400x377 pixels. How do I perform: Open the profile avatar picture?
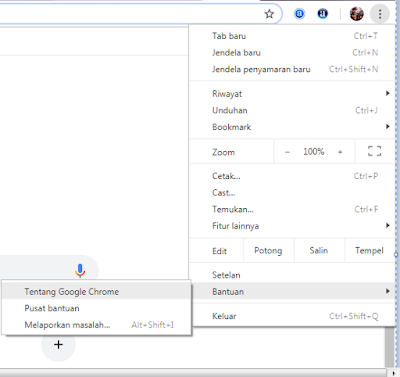356,14
